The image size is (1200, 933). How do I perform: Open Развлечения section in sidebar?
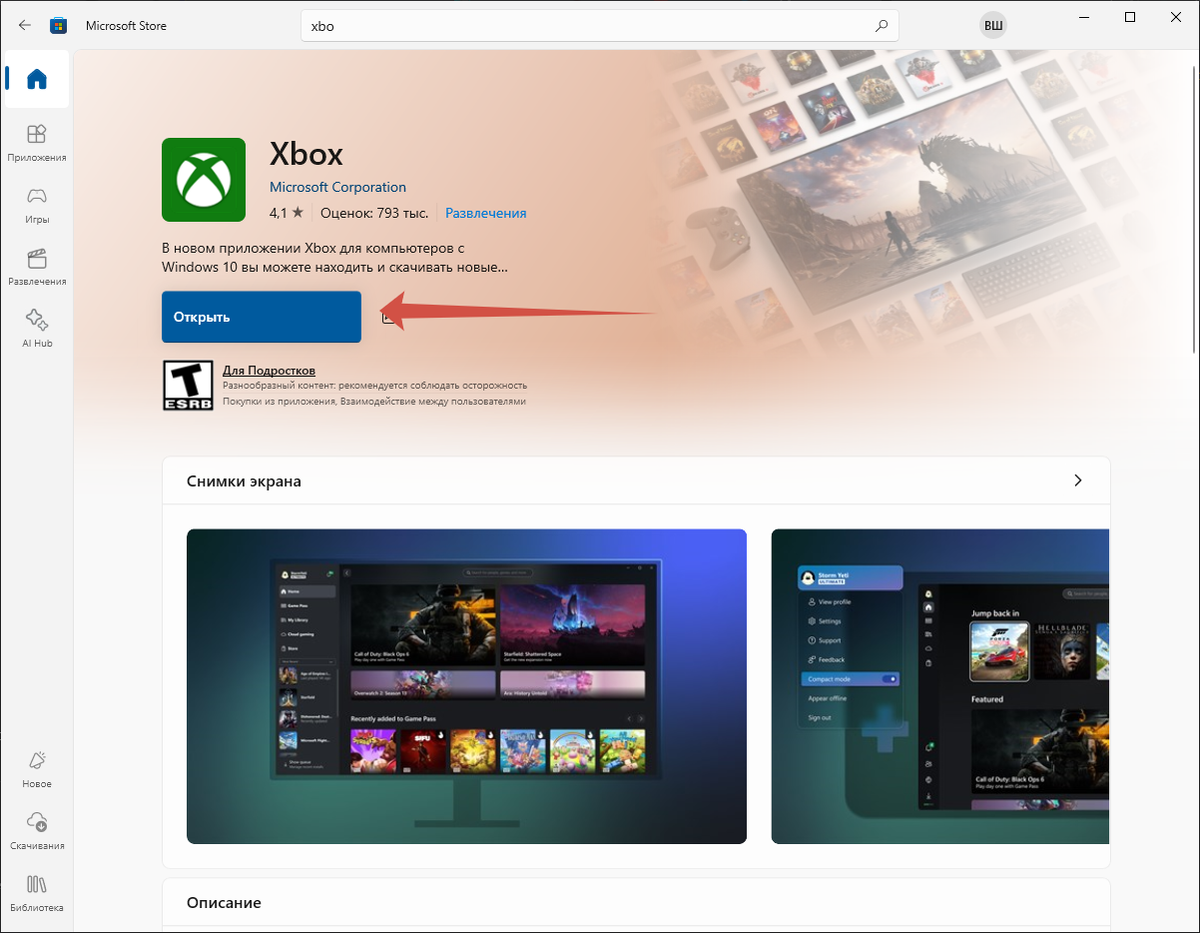[x=37, y=267]
